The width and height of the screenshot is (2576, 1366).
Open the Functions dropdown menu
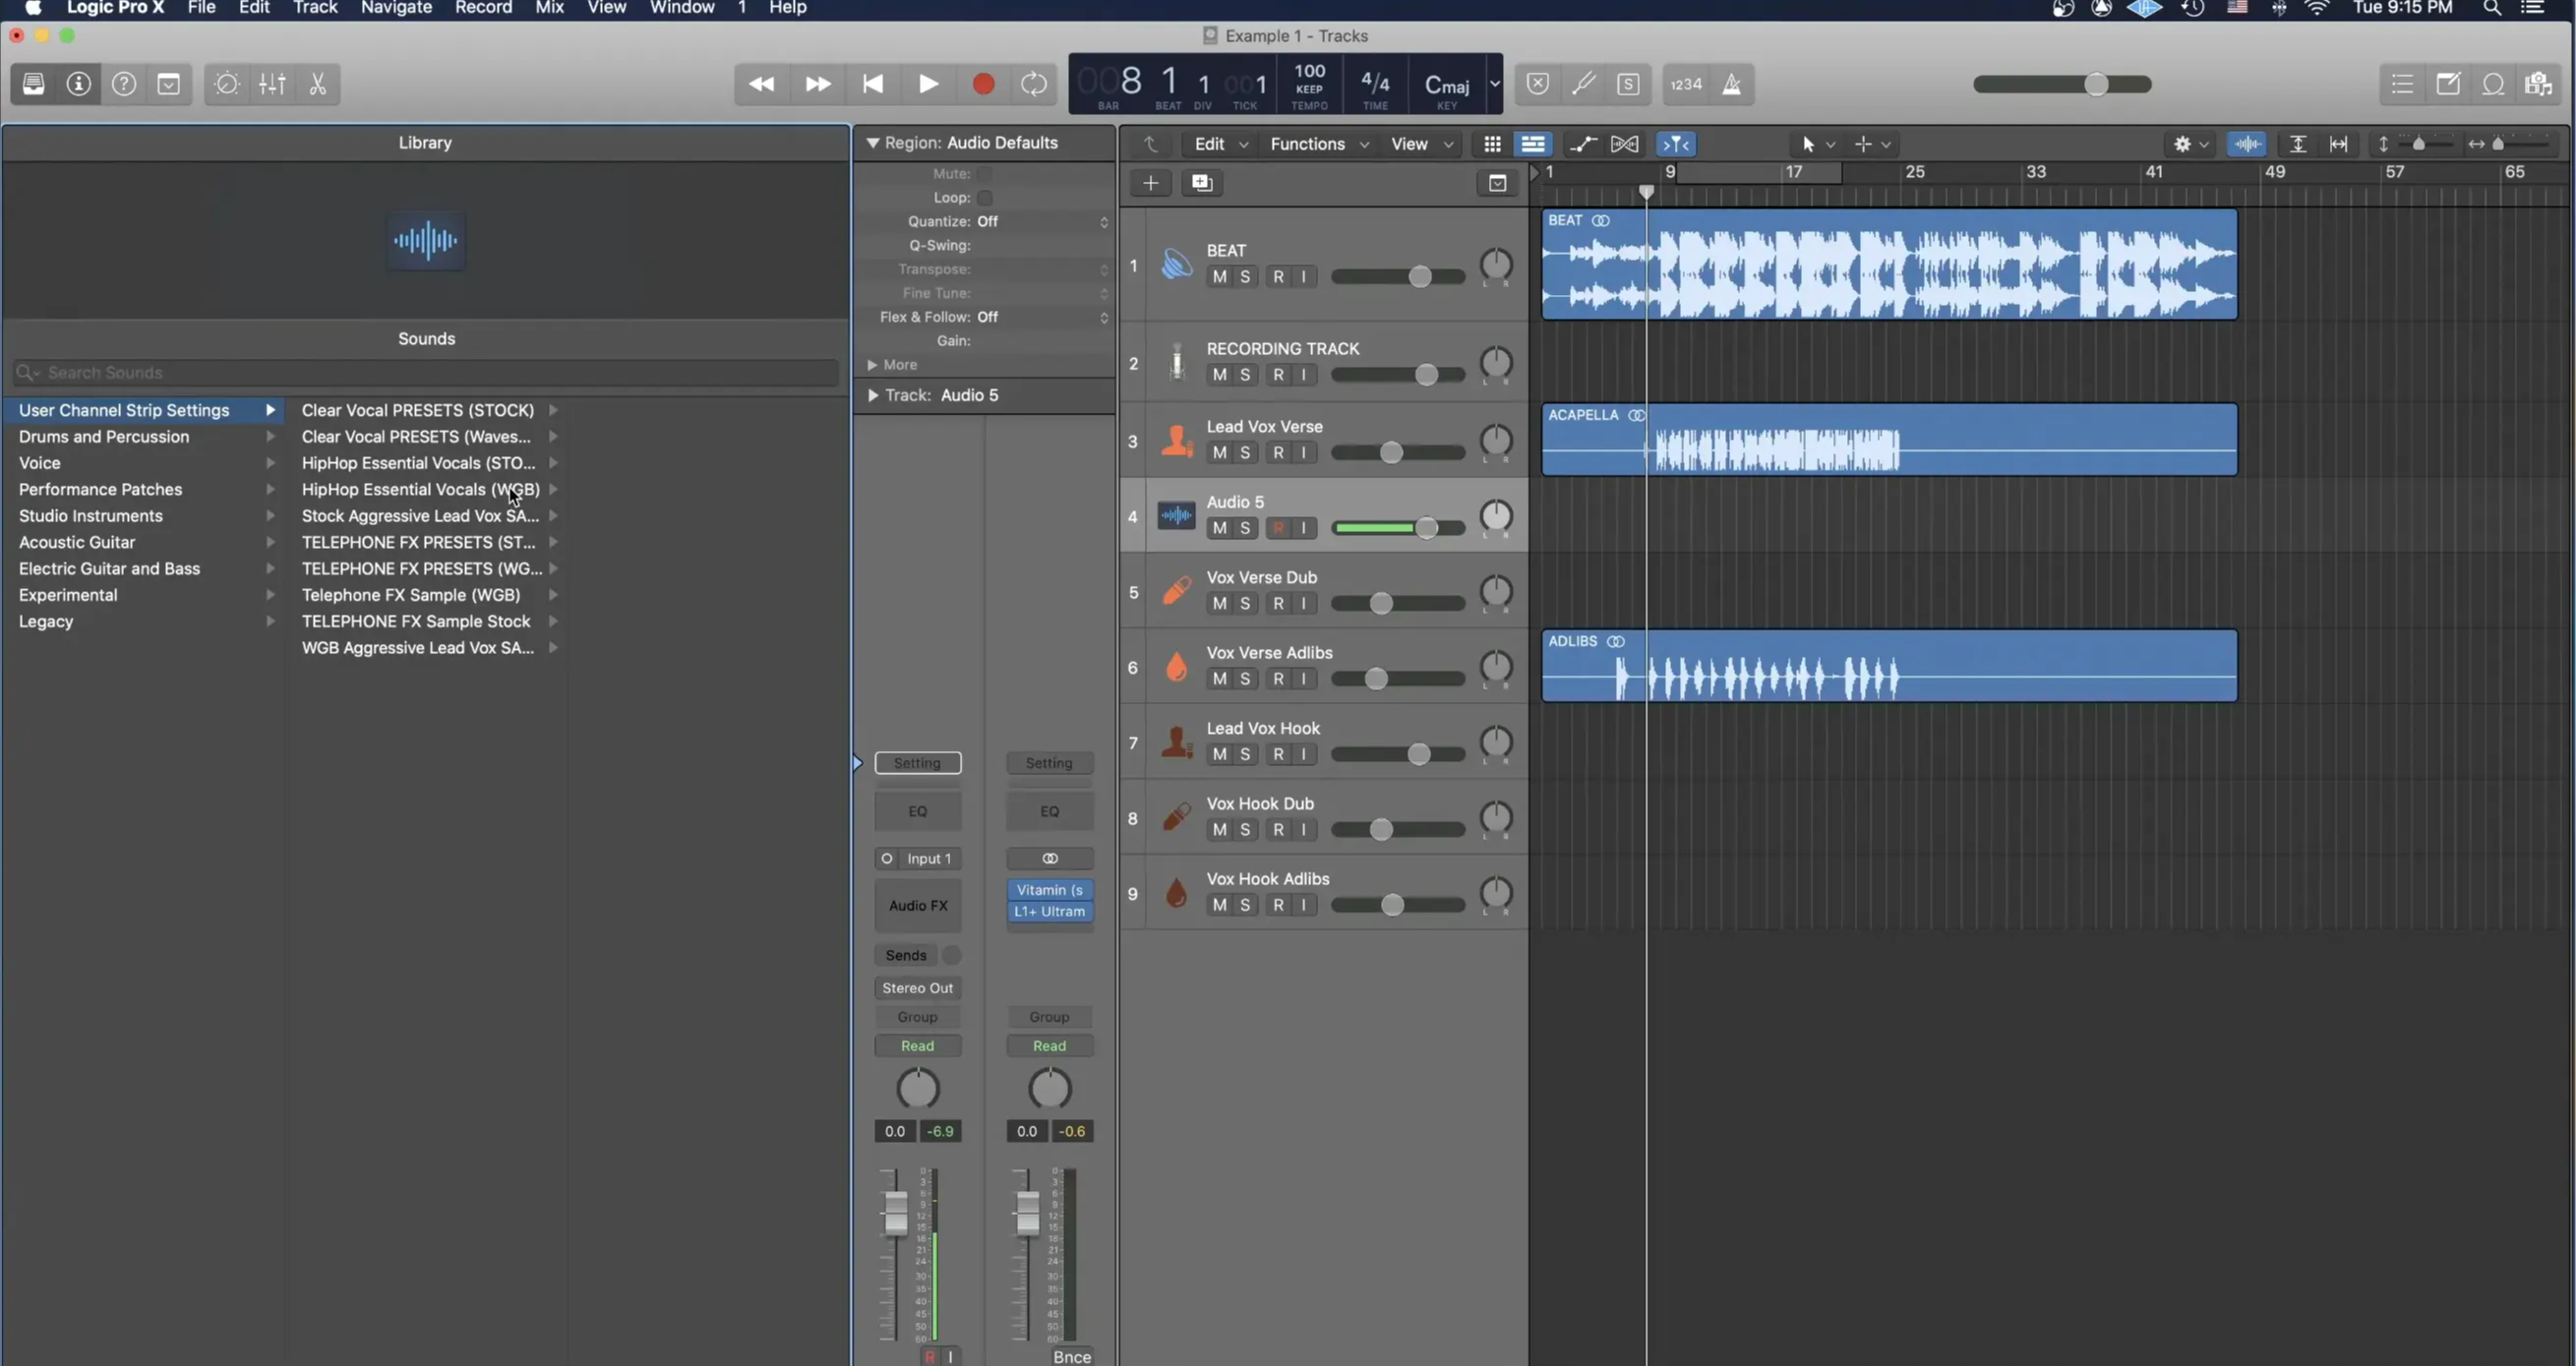[x=1318, y=144]
